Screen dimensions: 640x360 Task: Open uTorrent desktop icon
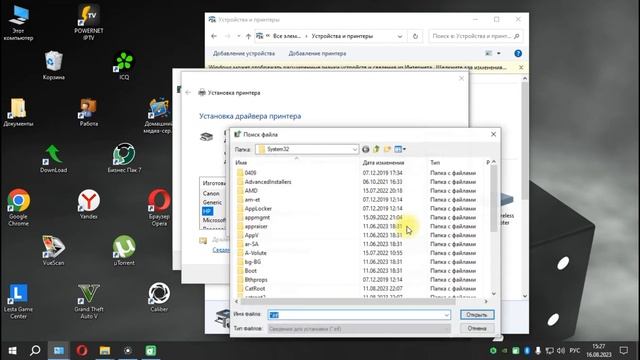coord(124,250)
